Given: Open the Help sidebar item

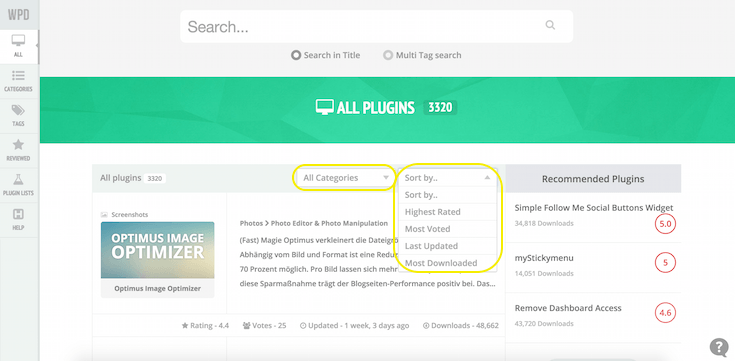Looking at the screenshot, I should pos(19,220).
